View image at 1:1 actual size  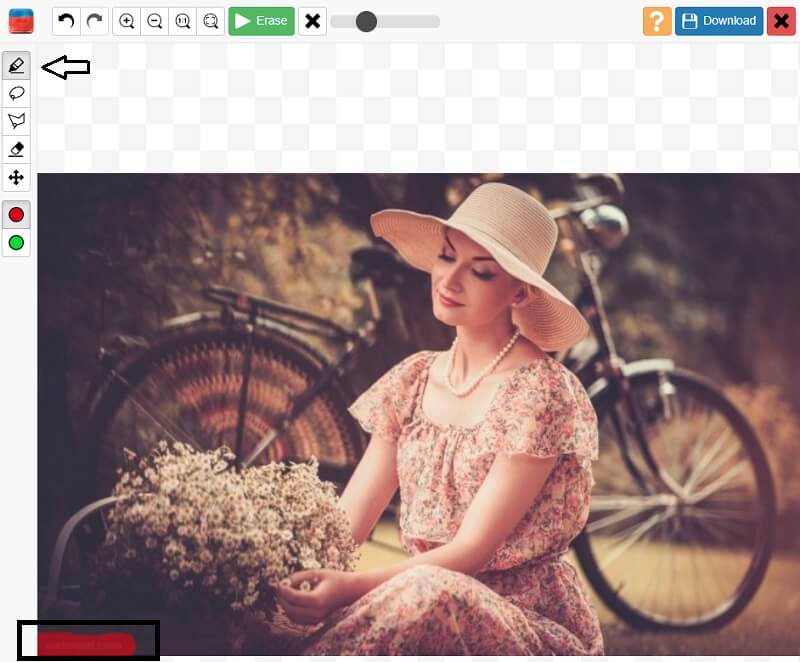[184, 20]
